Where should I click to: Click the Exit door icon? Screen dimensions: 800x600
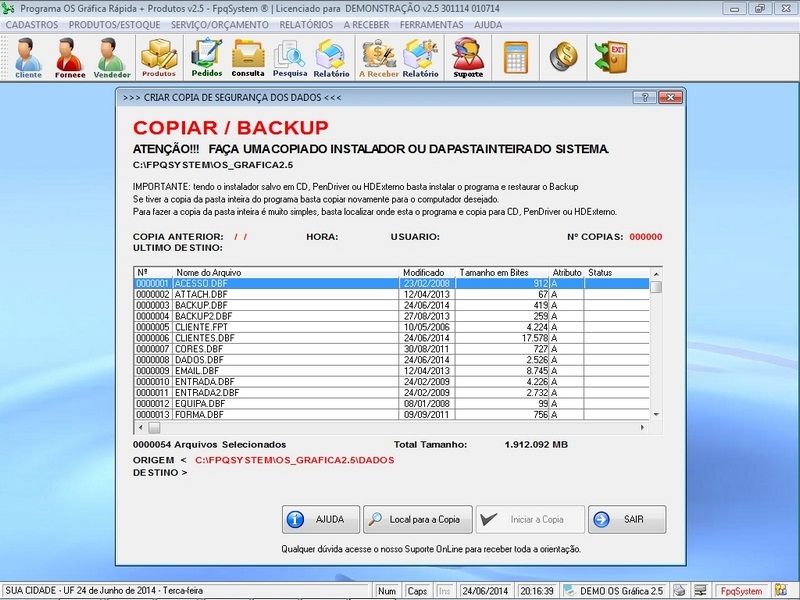[611, 57]
